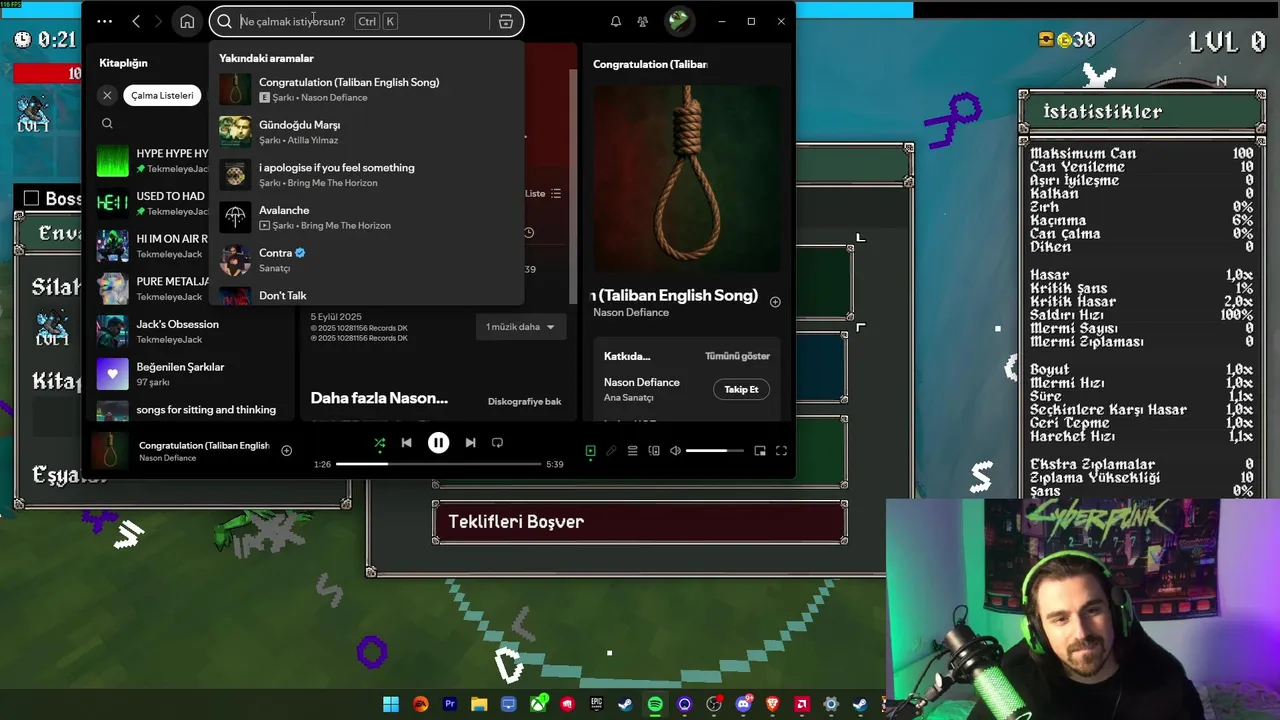Click the Kitaplığın library header
1280x720 pixels.
pyautogui.click(x=123, y=63)
